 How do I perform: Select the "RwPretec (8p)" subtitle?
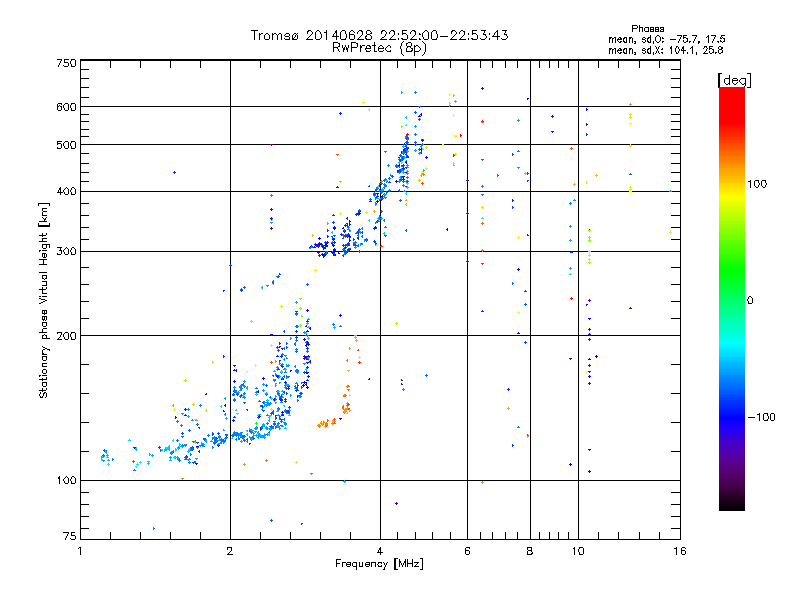coord(379,48)
